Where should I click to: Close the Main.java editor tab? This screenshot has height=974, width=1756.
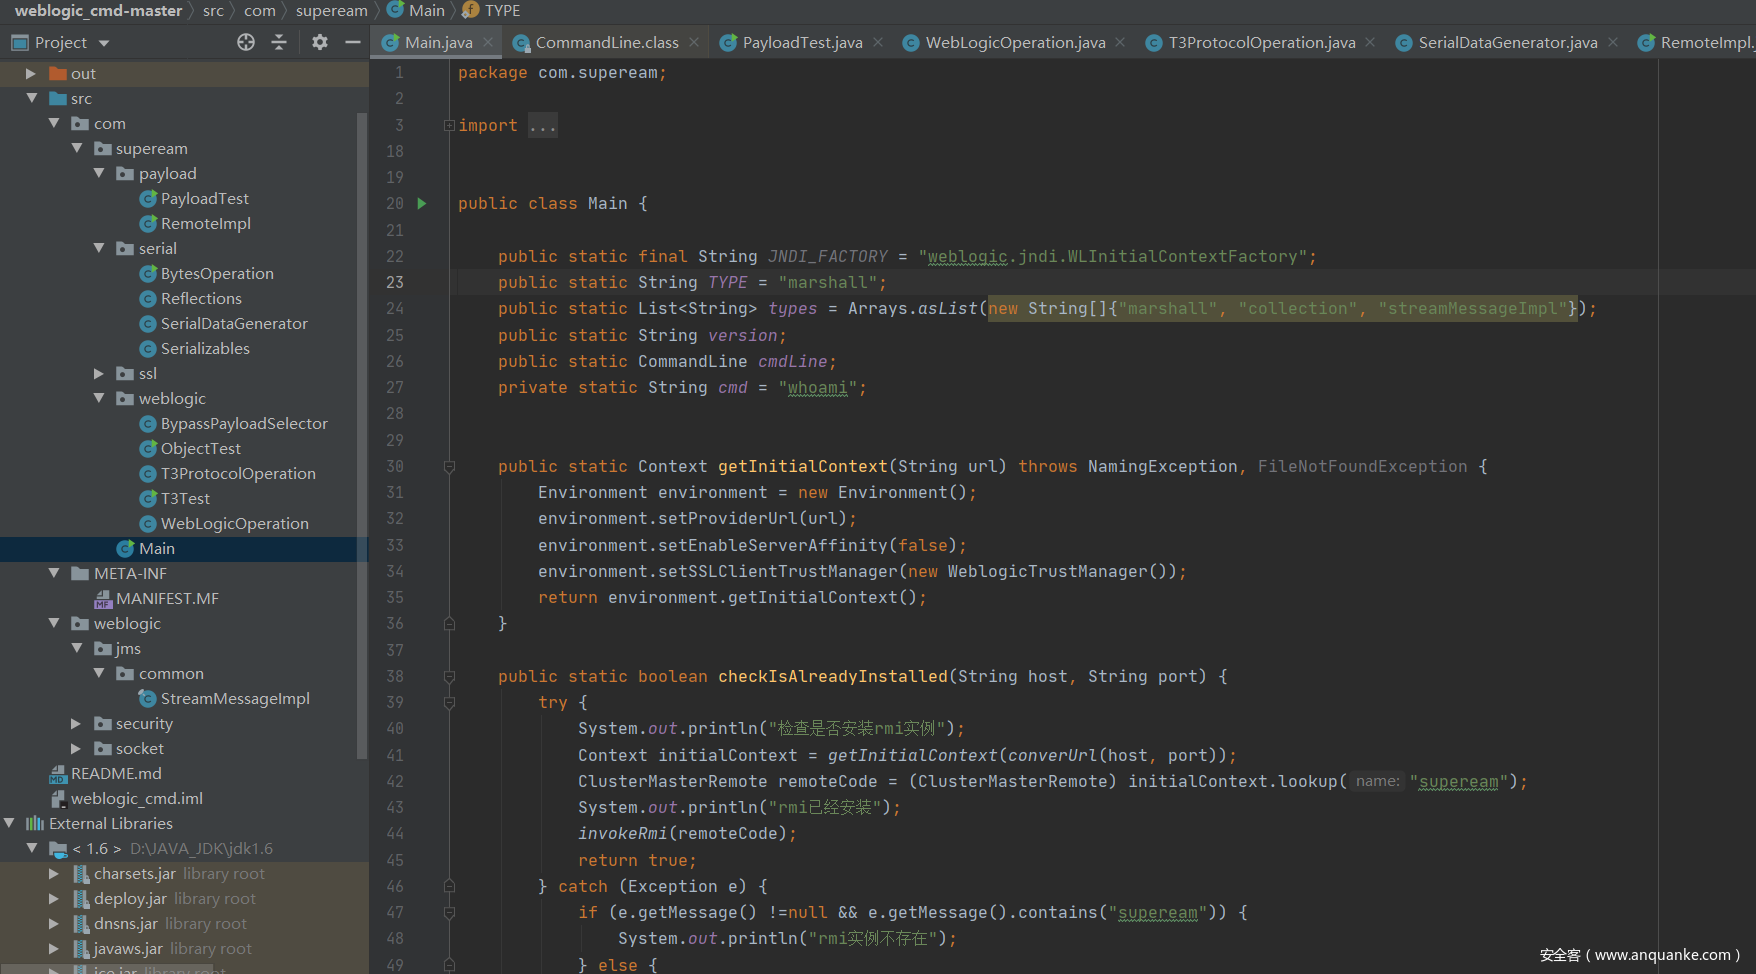[x=488, y=42]
